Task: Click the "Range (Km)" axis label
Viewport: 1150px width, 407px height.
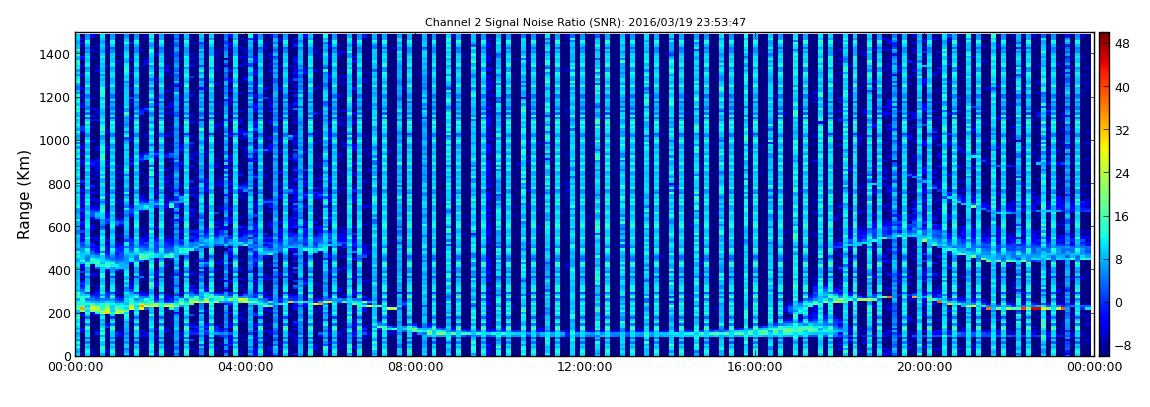Action: click(24, 194)
